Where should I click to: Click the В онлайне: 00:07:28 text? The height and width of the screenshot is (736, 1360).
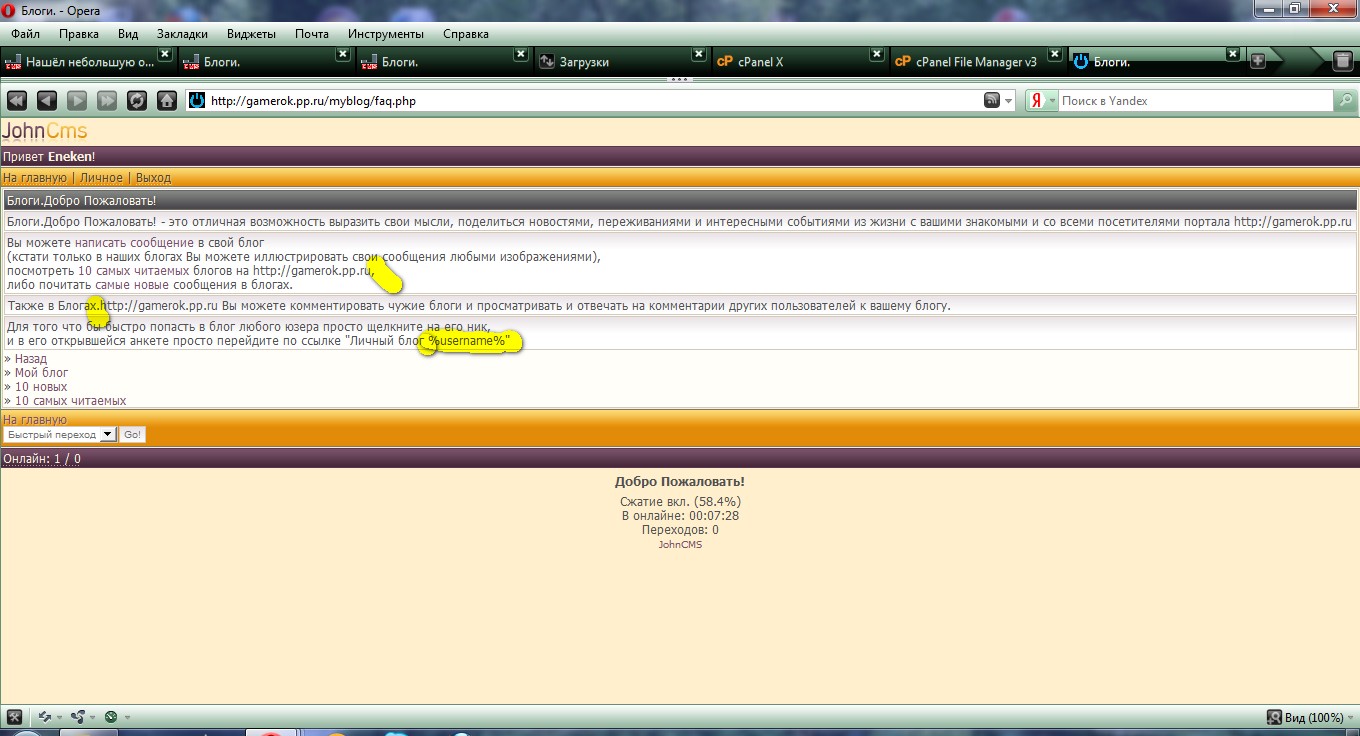click(x=680, y=516)
